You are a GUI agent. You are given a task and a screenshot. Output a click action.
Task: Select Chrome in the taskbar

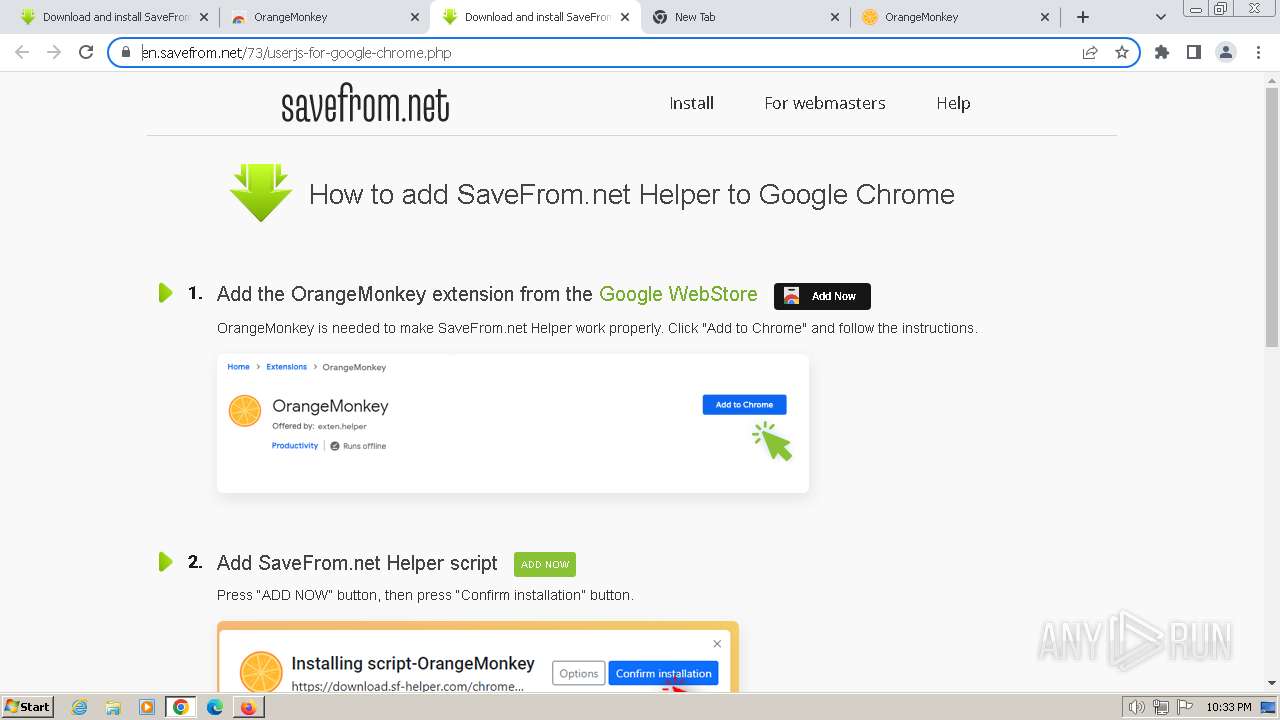pos(181,707)
